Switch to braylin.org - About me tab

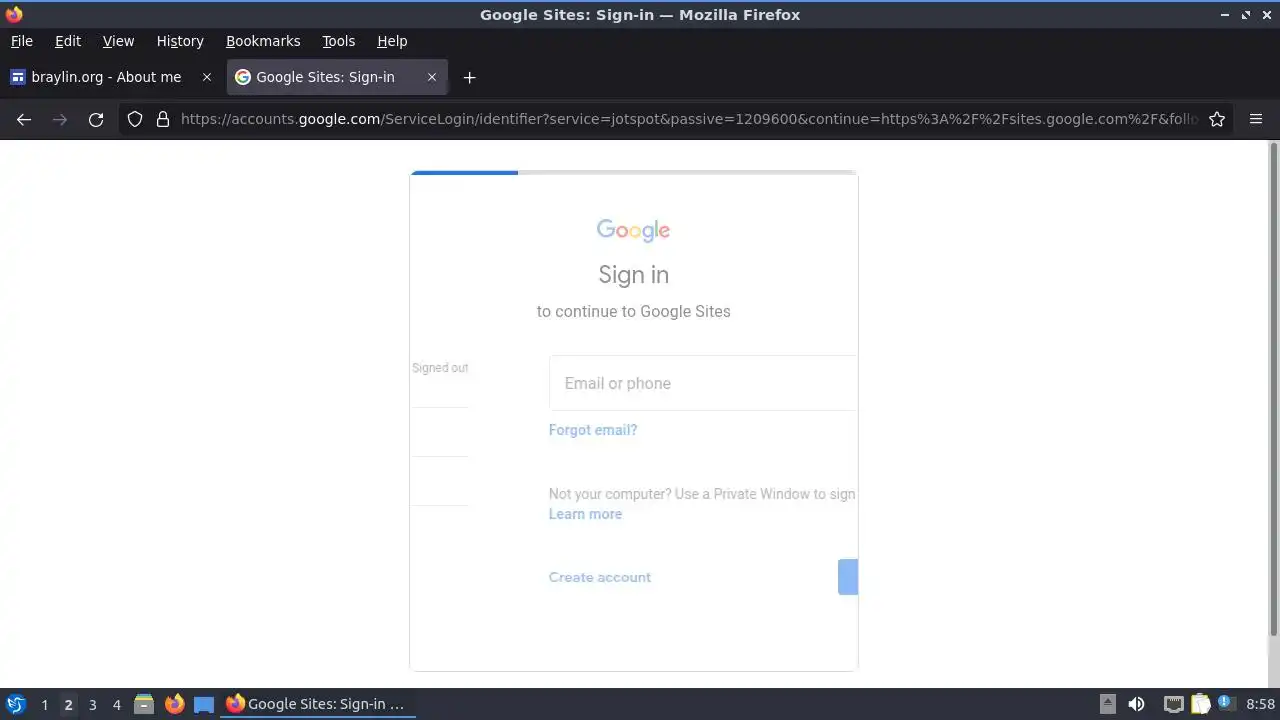[x=106, y=77]
